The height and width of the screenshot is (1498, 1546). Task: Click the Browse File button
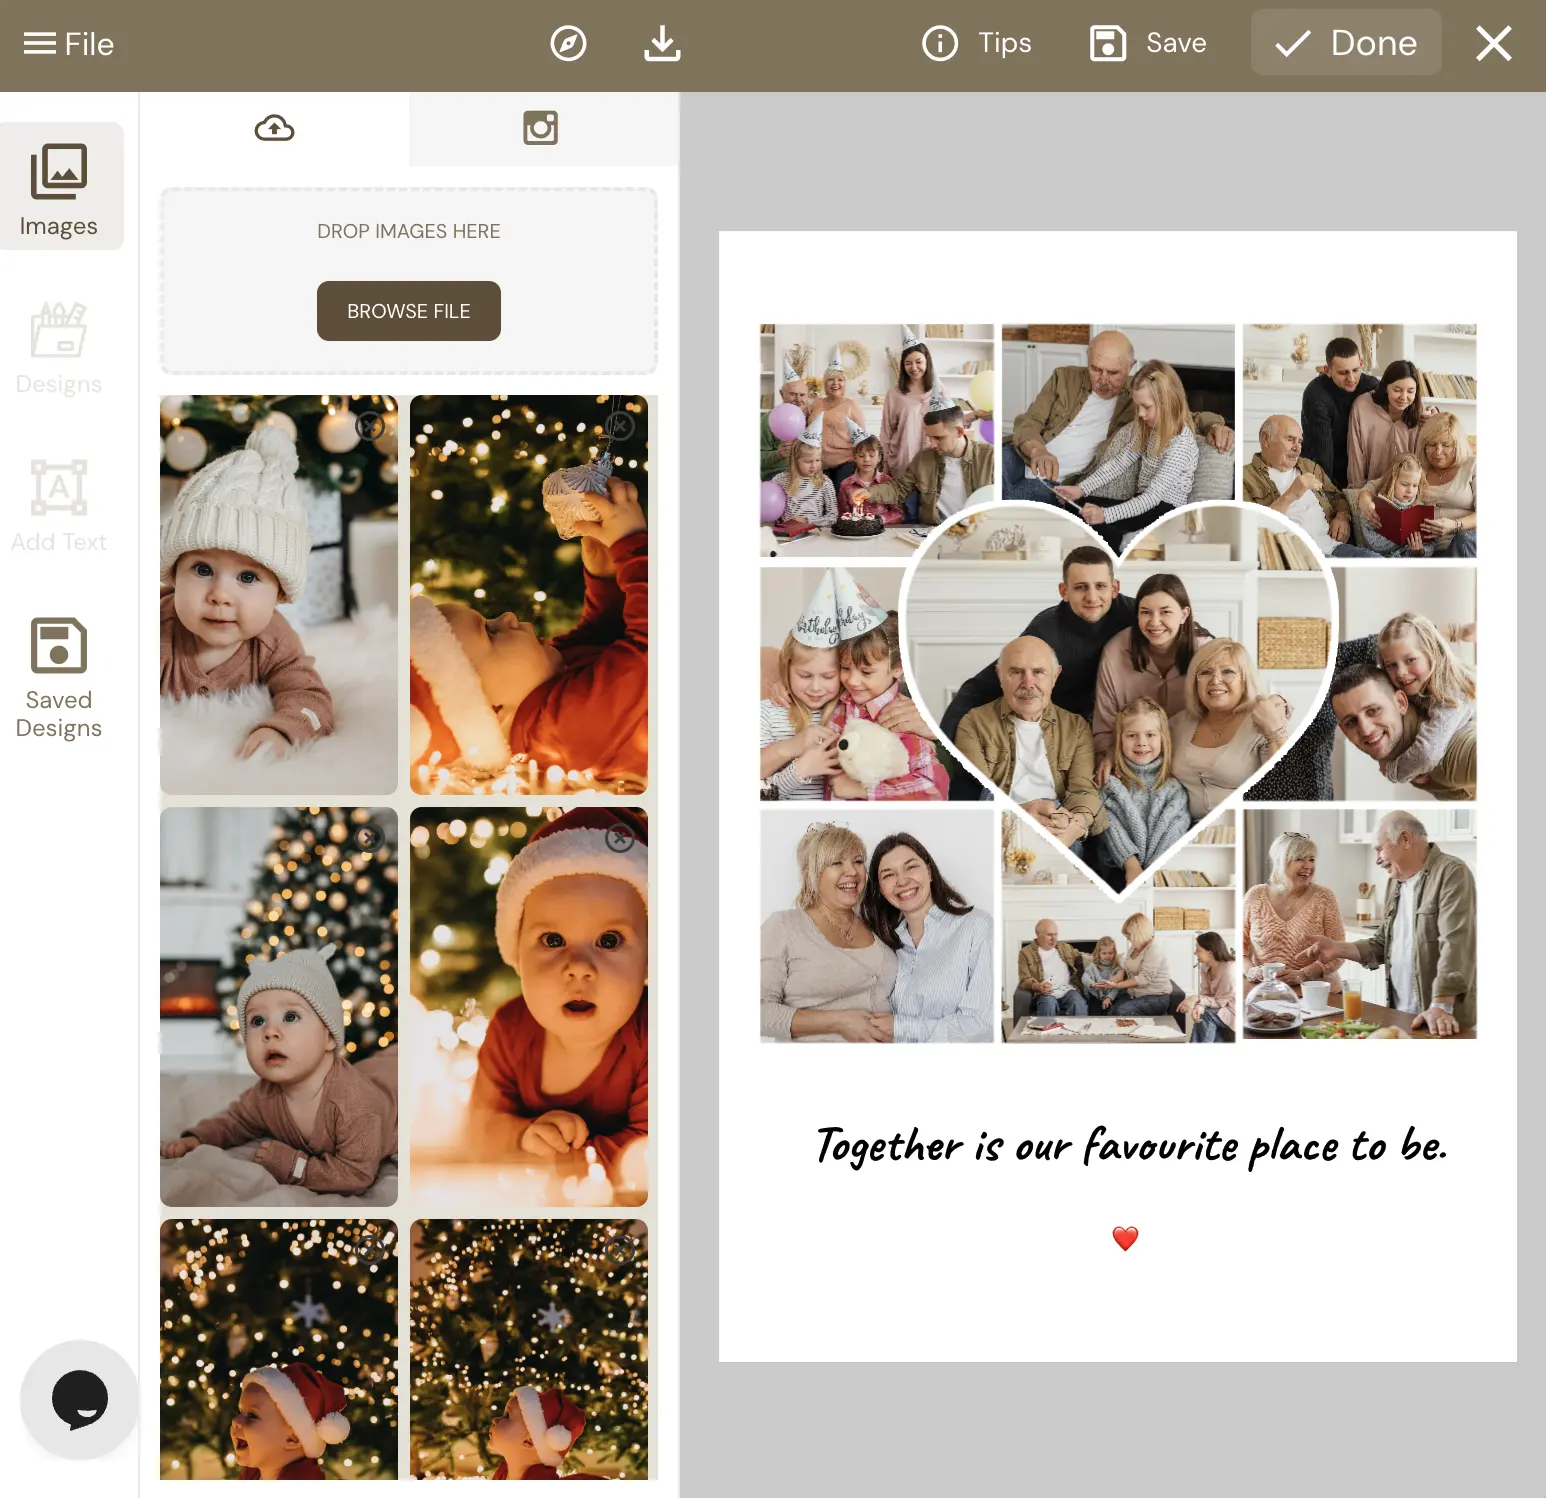pyautogui.click(x=409, y=311)
